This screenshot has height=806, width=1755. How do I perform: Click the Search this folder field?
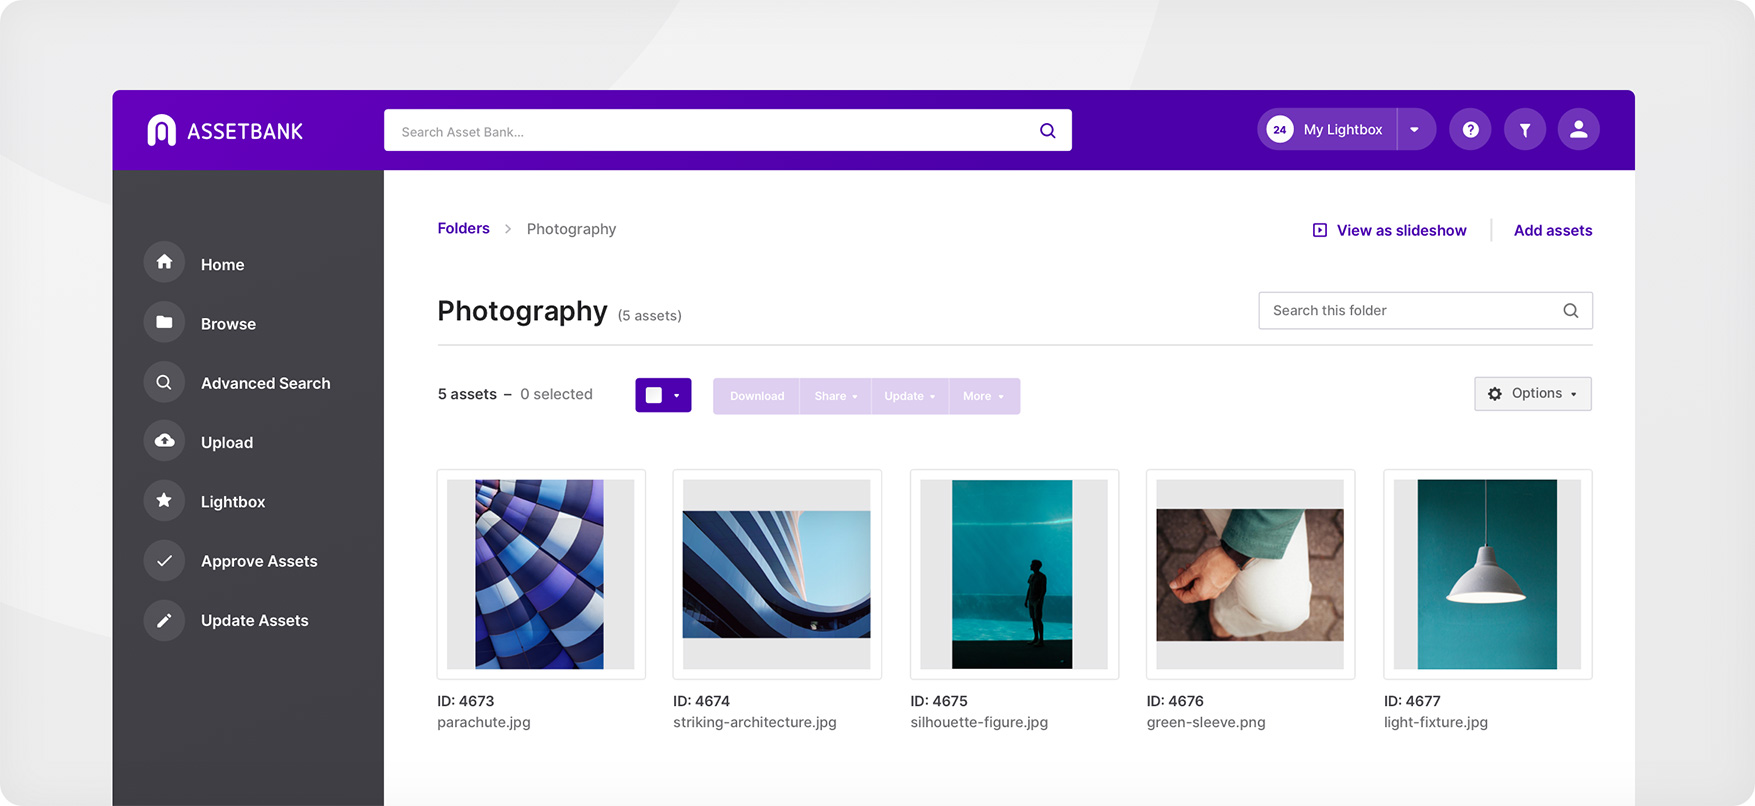tap(1425, 310)
